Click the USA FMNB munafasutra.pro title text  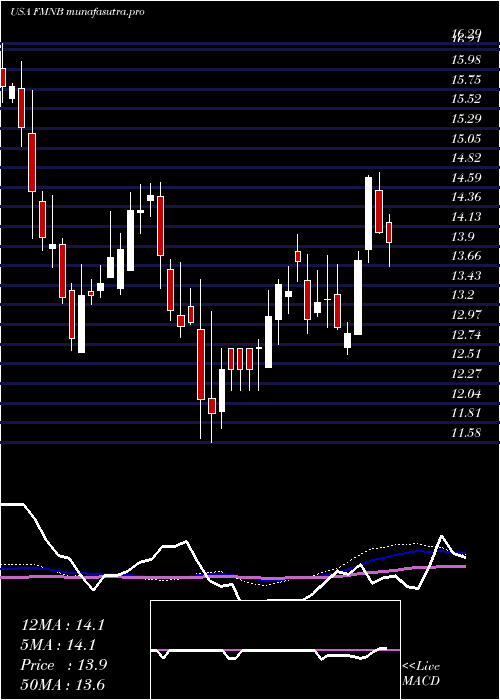coord(77,12)
